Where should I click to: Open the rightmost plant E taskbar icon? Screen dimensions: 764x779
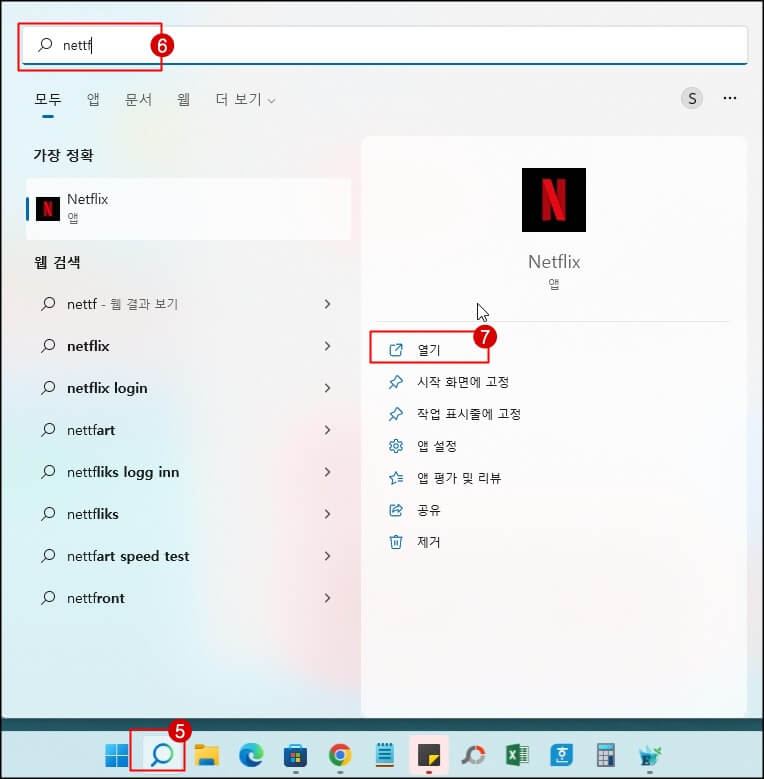point(650,756)
